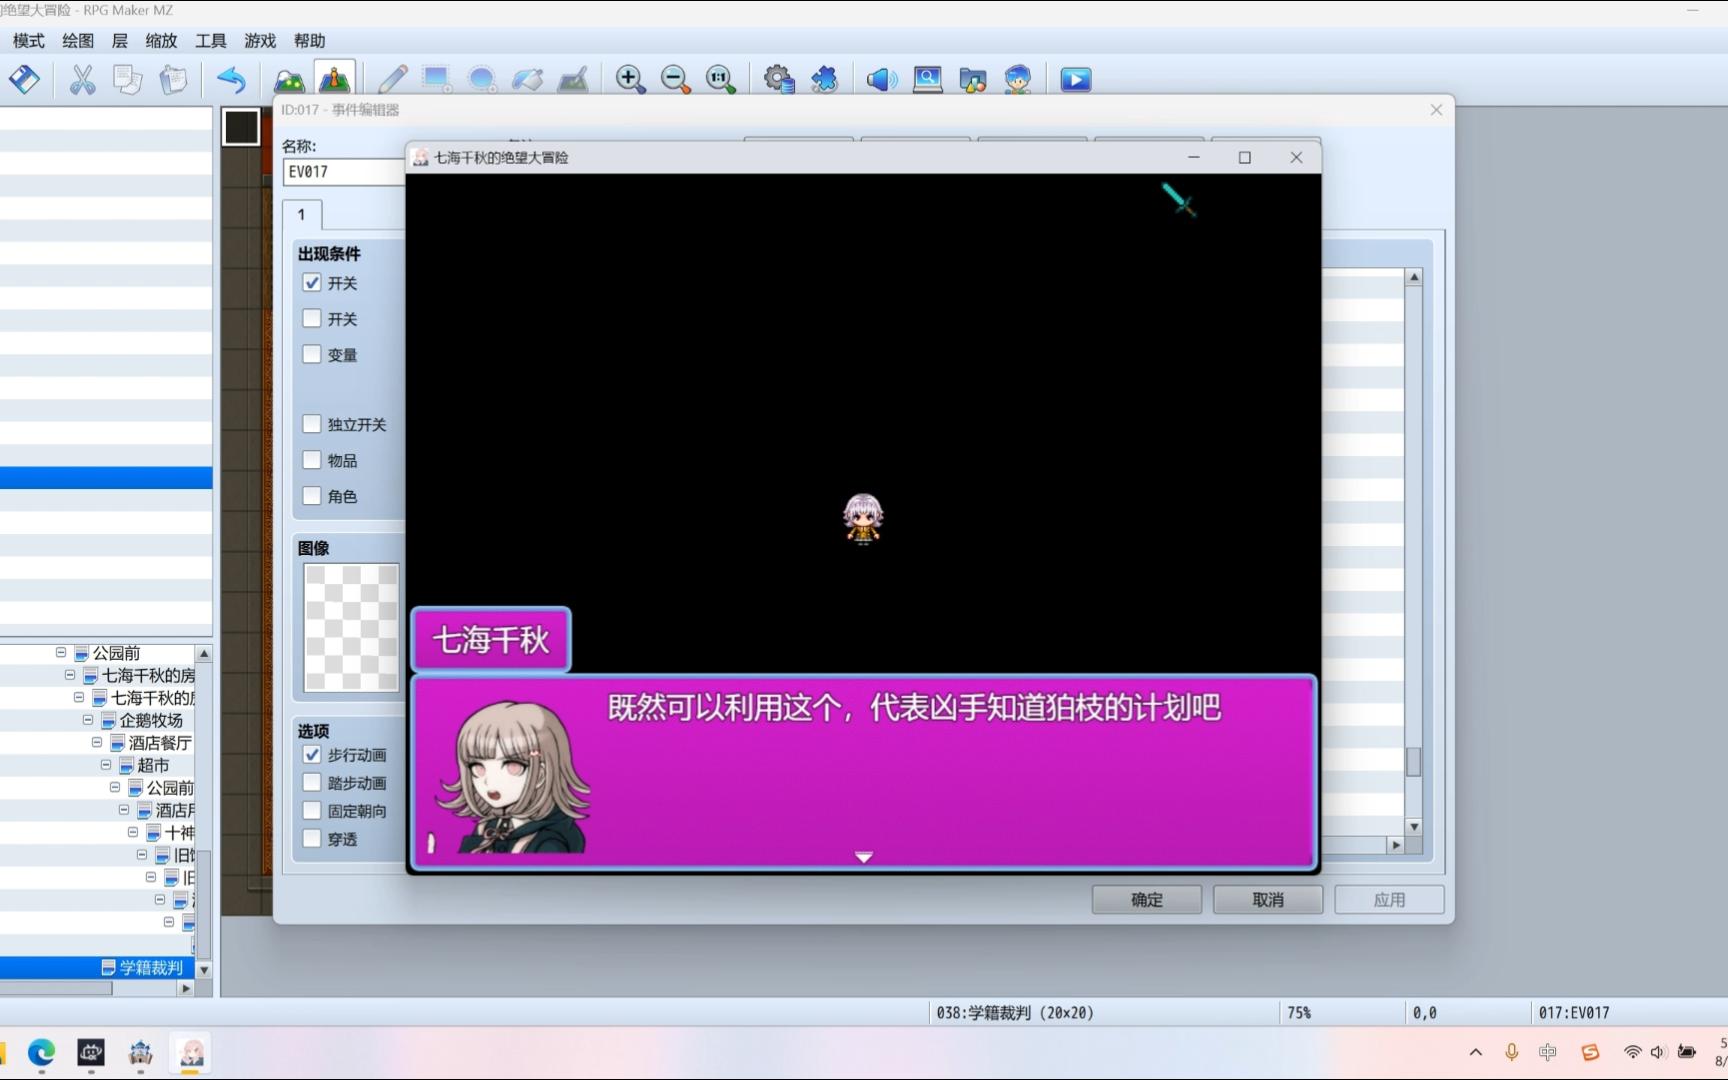Collapse the 企鹅牧场 map tree node
Image resolution: width=1728 pixels, height=1080 pixels.
click(x=88, y=720)
